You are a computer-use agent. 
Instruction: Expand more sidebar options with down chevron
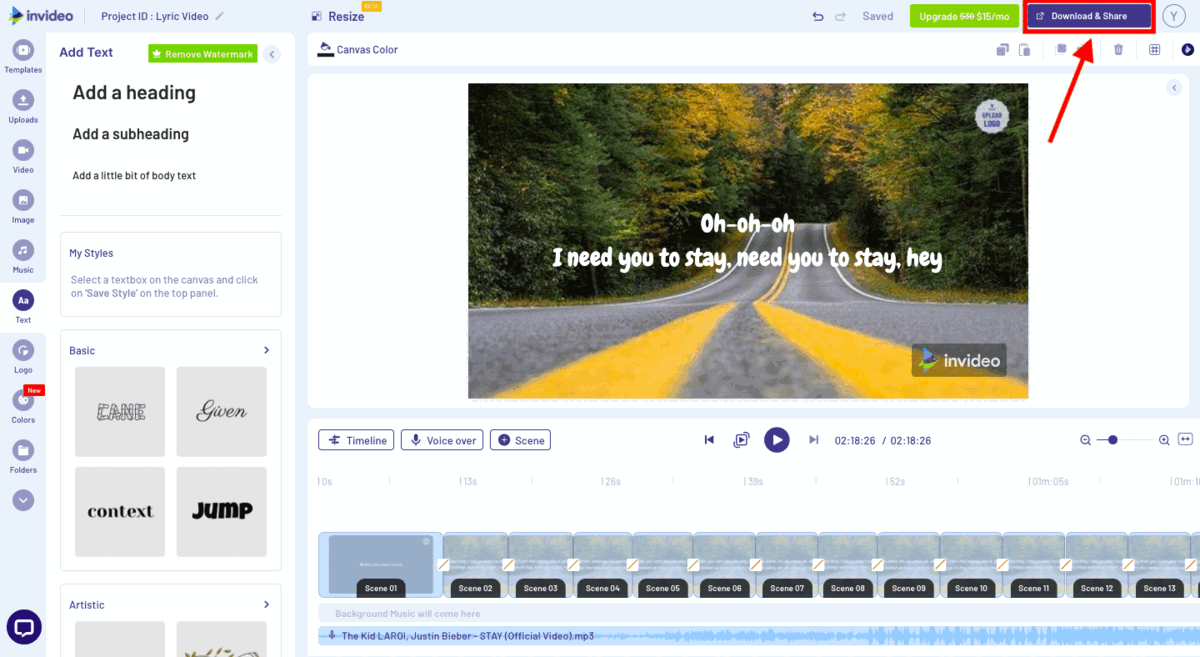pyautogui.click(x=23, y=500)
